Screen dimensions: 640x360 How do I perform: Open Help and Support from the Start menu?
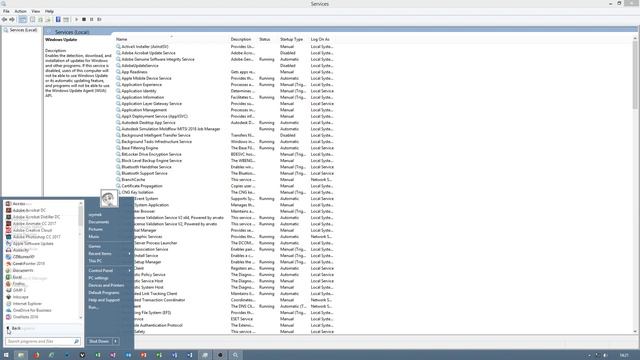pos(104,300)
